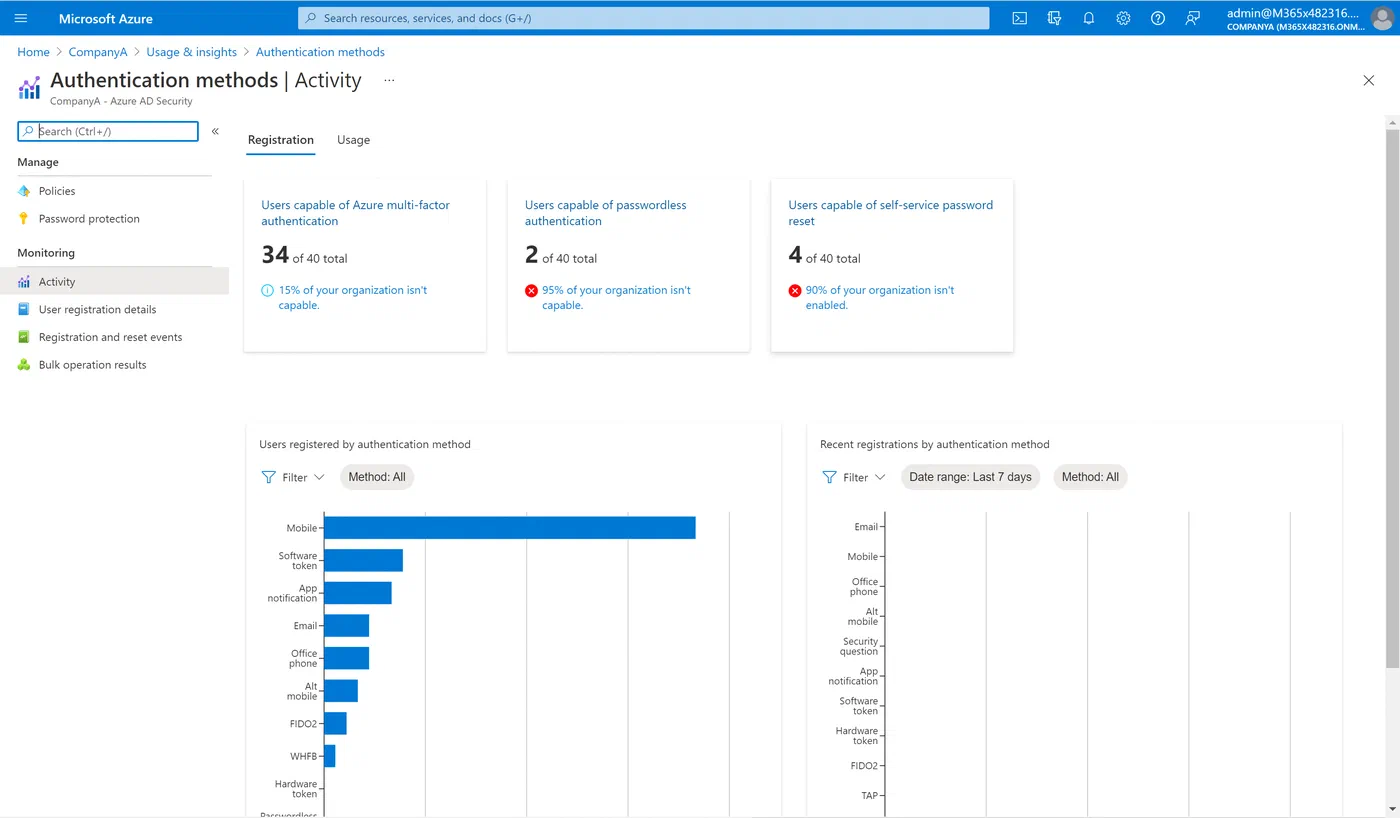The image size is (1400, 818).
Task: Open the Feedback icon in top bar
Action: (1192, 18)
